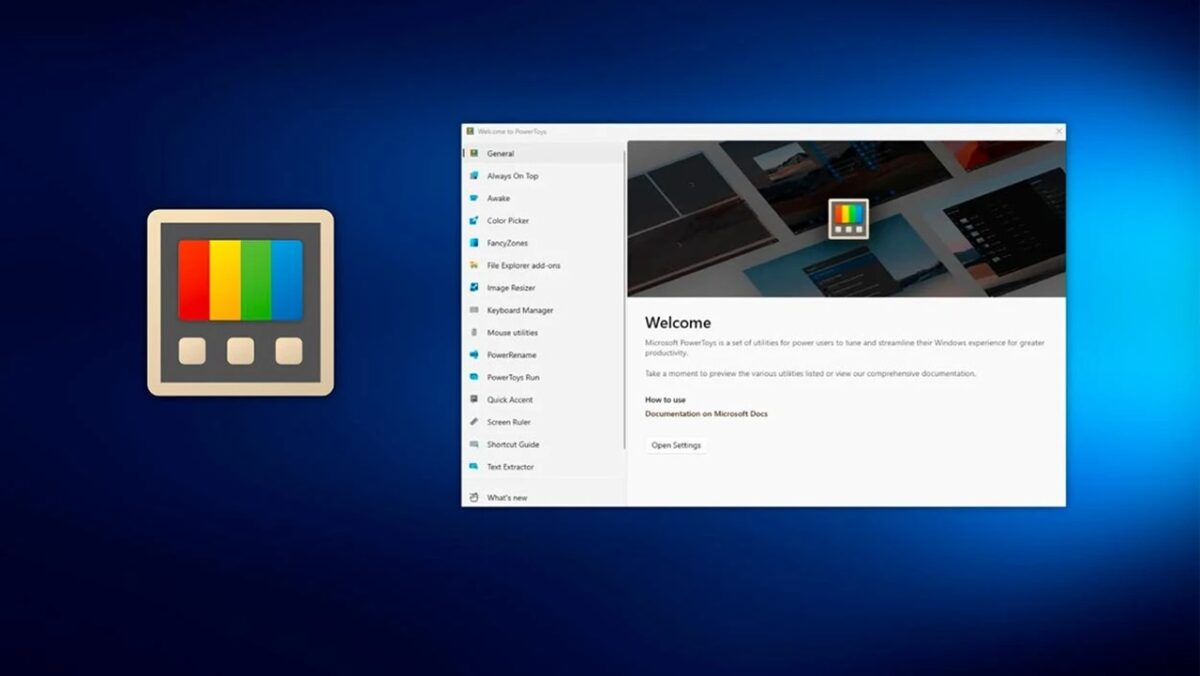This screenshot has height=676, width=1200.
Task: Click the Awake coffee cup icon
Action: pos(474,198)
